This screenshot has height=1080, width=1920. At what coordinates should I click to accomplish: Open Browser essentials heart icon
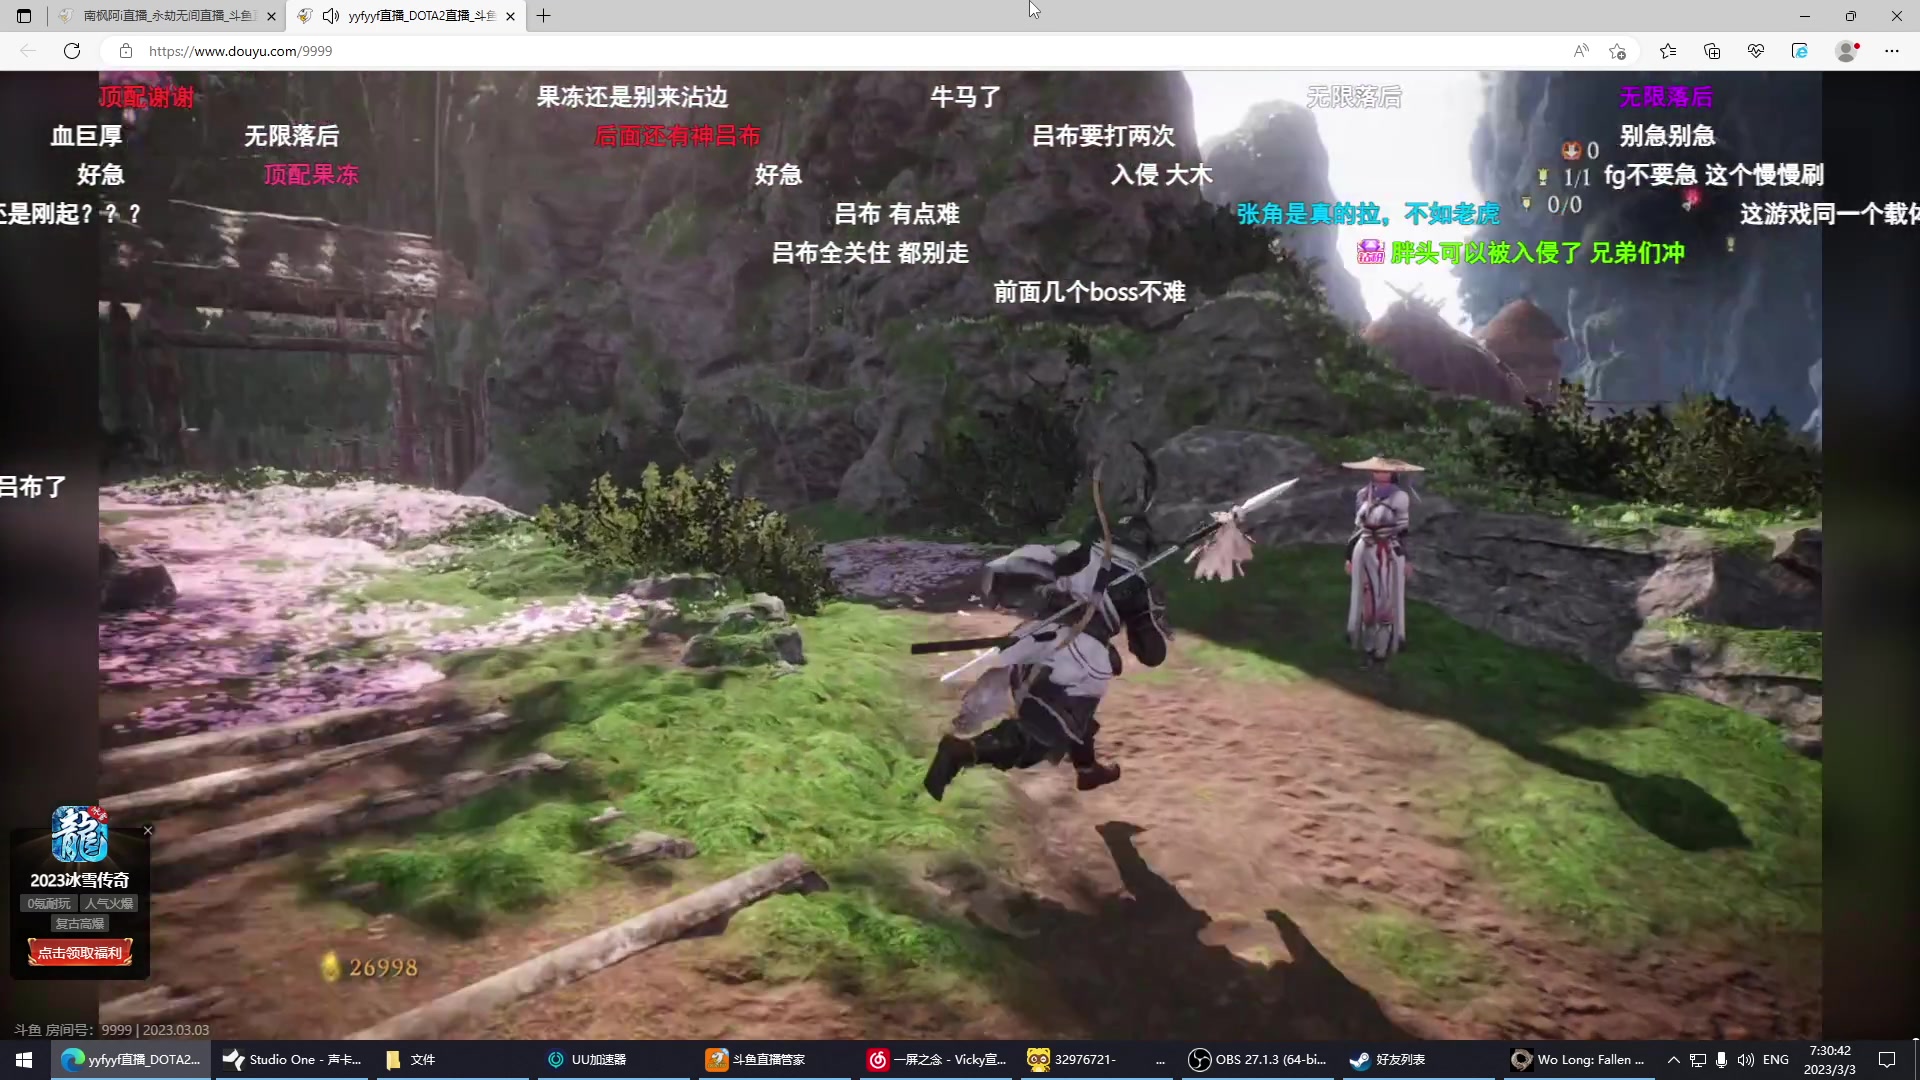[x=1756, y=51]
